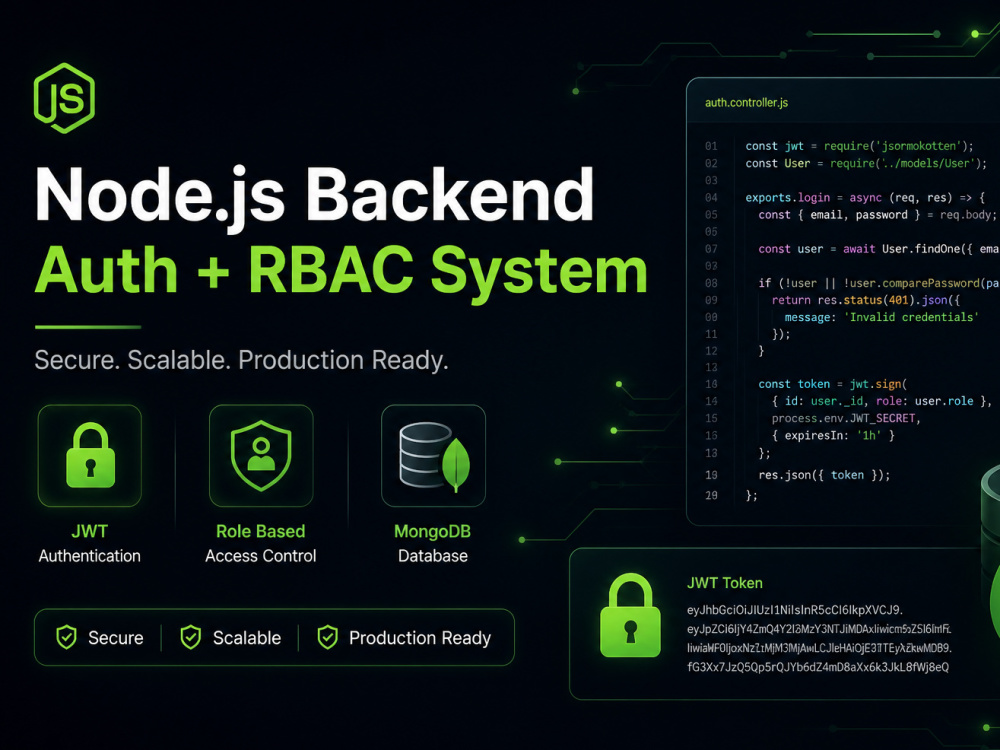This screenshot has height=750, width=1000.
Task: Click the 'Invalid credentials' message string
Action: (911, 317)
